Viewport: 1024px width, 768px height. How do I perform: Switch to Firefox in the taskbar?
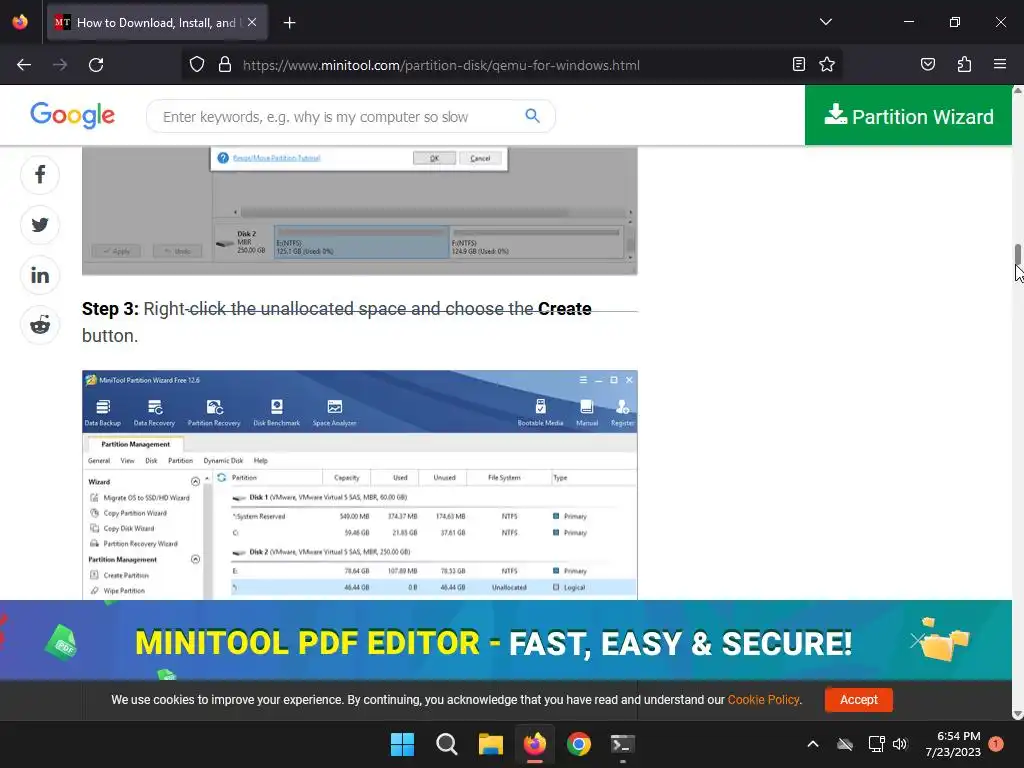pos(535,744)
